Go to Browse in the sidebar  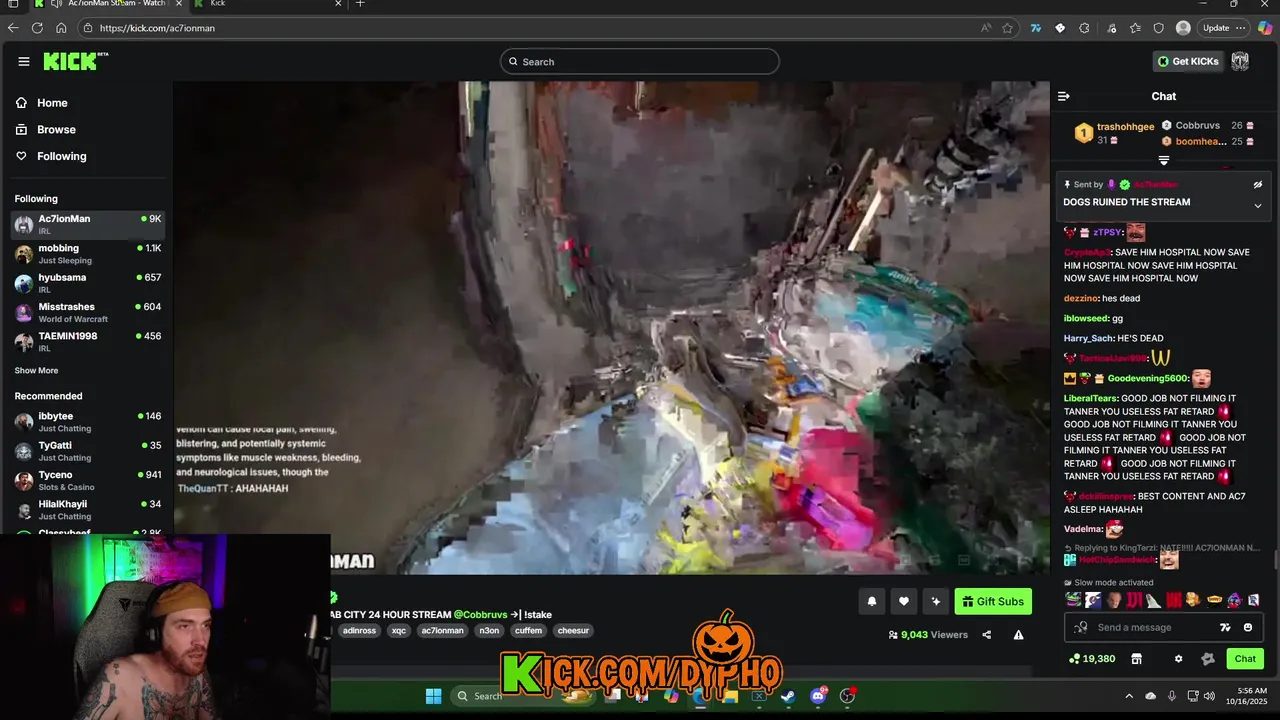56,129
